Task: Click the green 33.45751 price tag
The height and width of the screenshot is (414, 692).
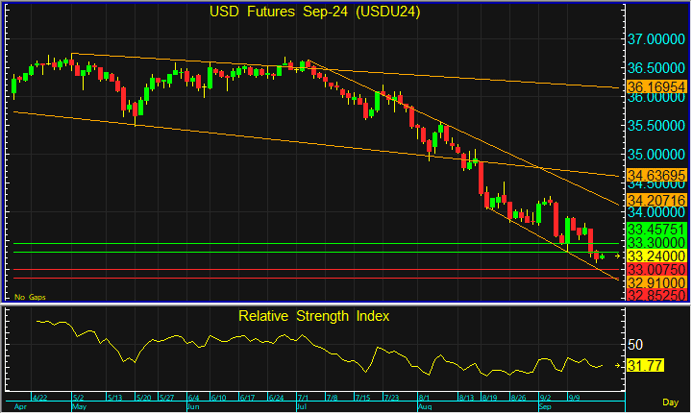Action: (x=656, y=229)
